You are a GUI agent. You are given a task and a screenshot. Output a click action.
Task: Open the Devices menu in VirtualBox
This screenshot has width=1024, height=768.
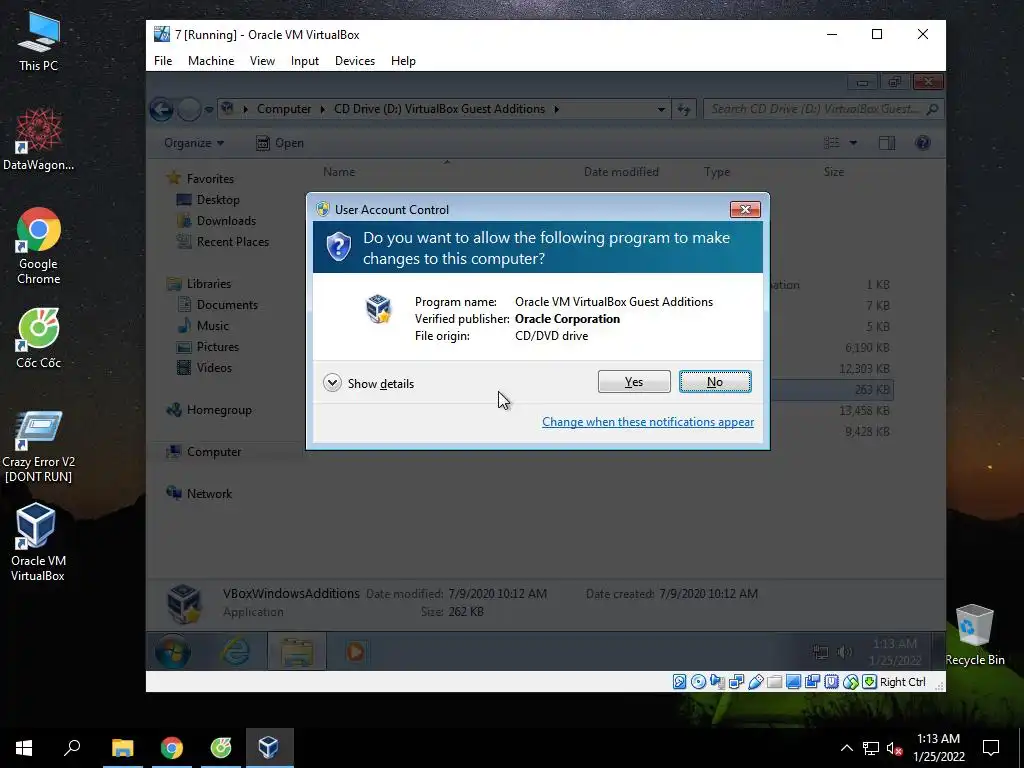(355, 61)
